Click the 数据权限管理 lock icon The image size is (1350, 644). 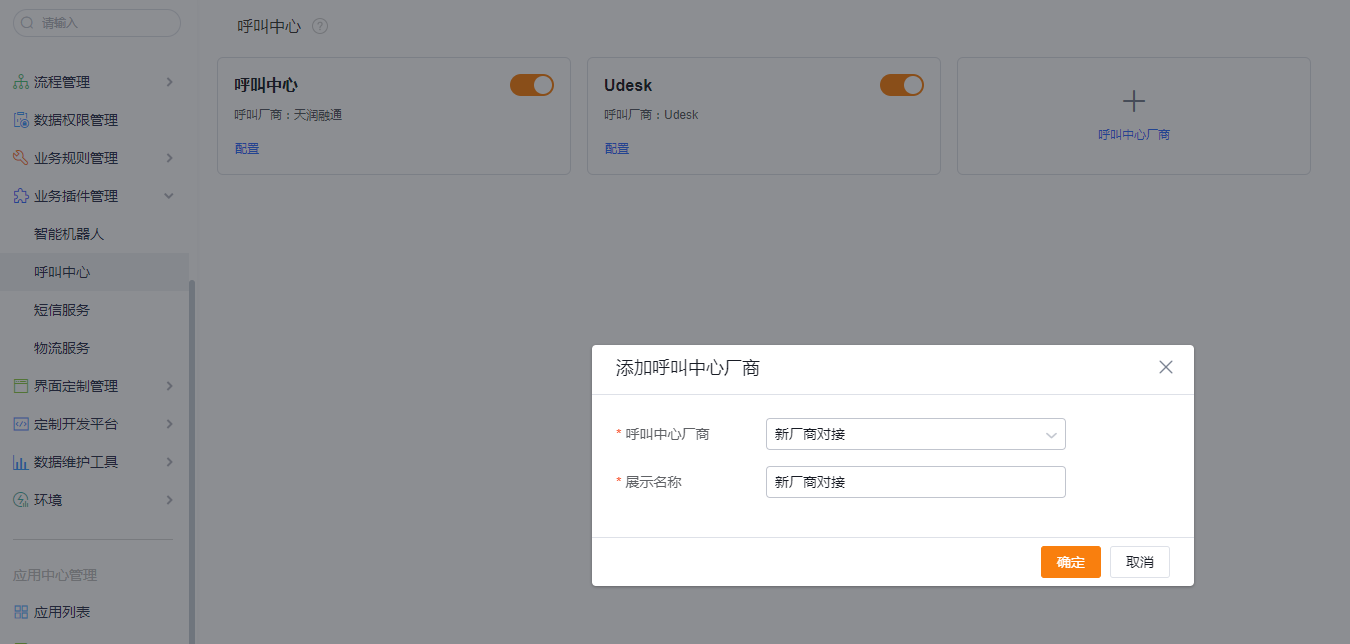(20, 120)
